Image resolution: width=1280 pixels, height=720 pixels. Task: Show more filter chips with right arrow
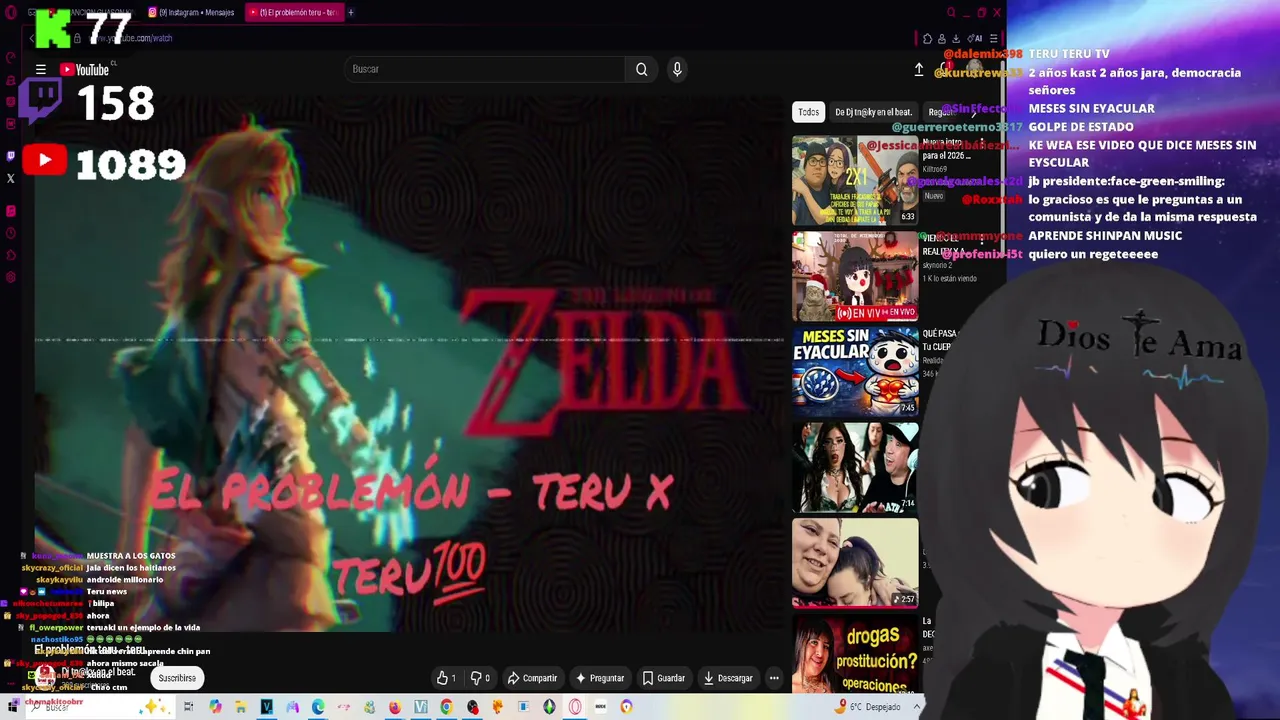[974, 112]
